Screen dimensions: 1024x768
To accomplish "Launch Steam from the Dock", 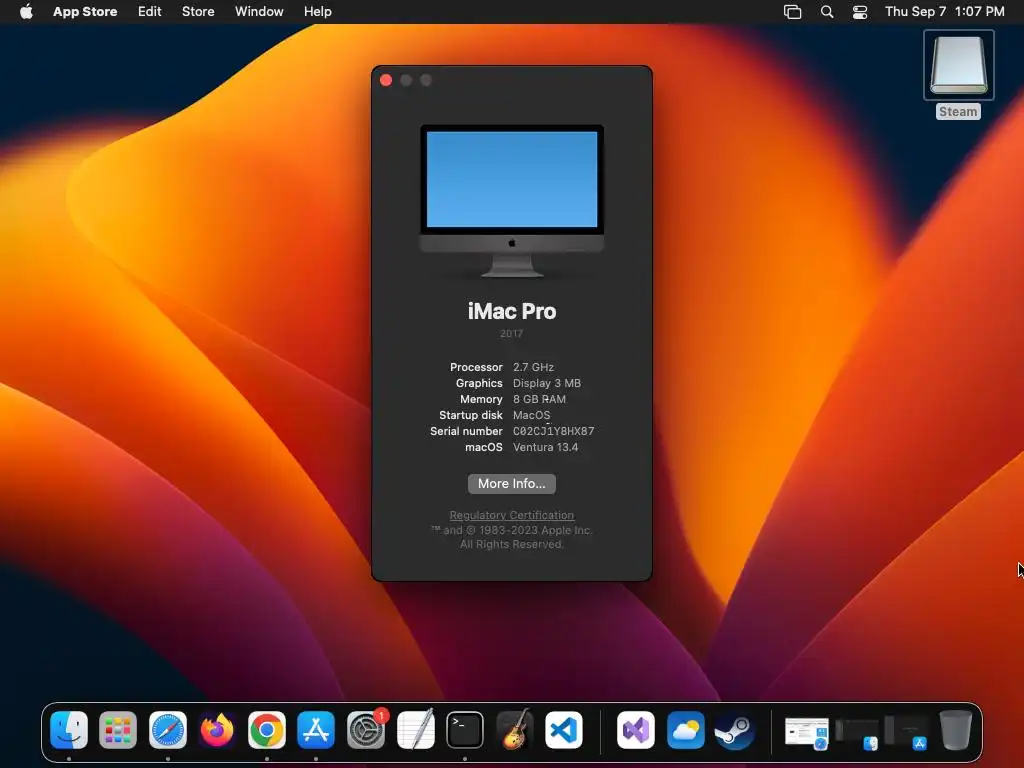I will [x=735, y=730].
